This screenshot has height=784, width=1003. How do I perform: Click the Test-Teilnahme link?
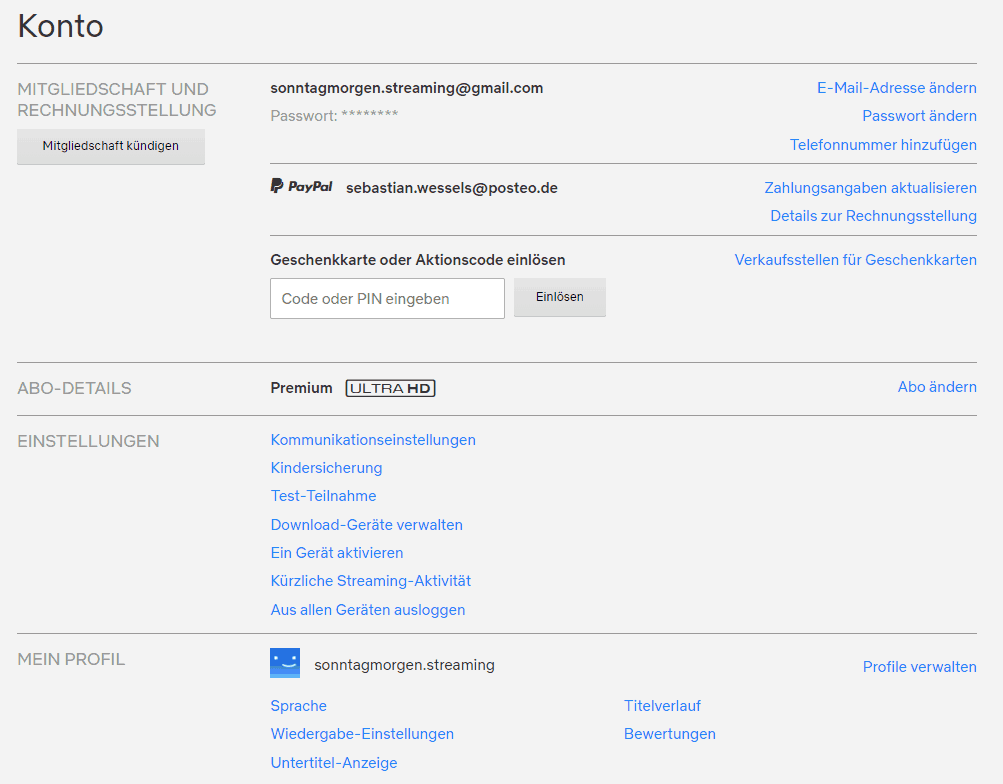point(323,496)
